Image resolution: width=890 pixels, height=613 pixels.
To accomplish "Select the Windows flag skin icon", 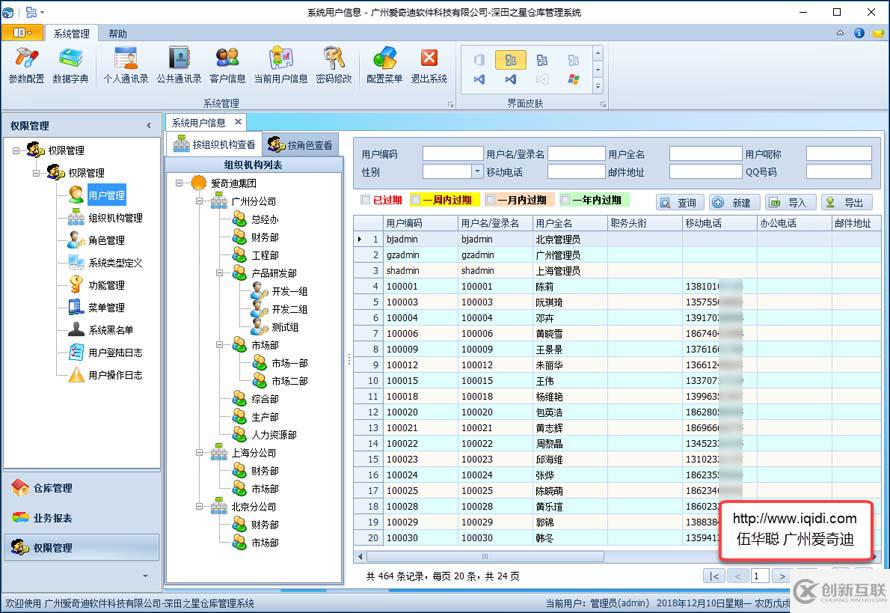I will click(573, 79).
